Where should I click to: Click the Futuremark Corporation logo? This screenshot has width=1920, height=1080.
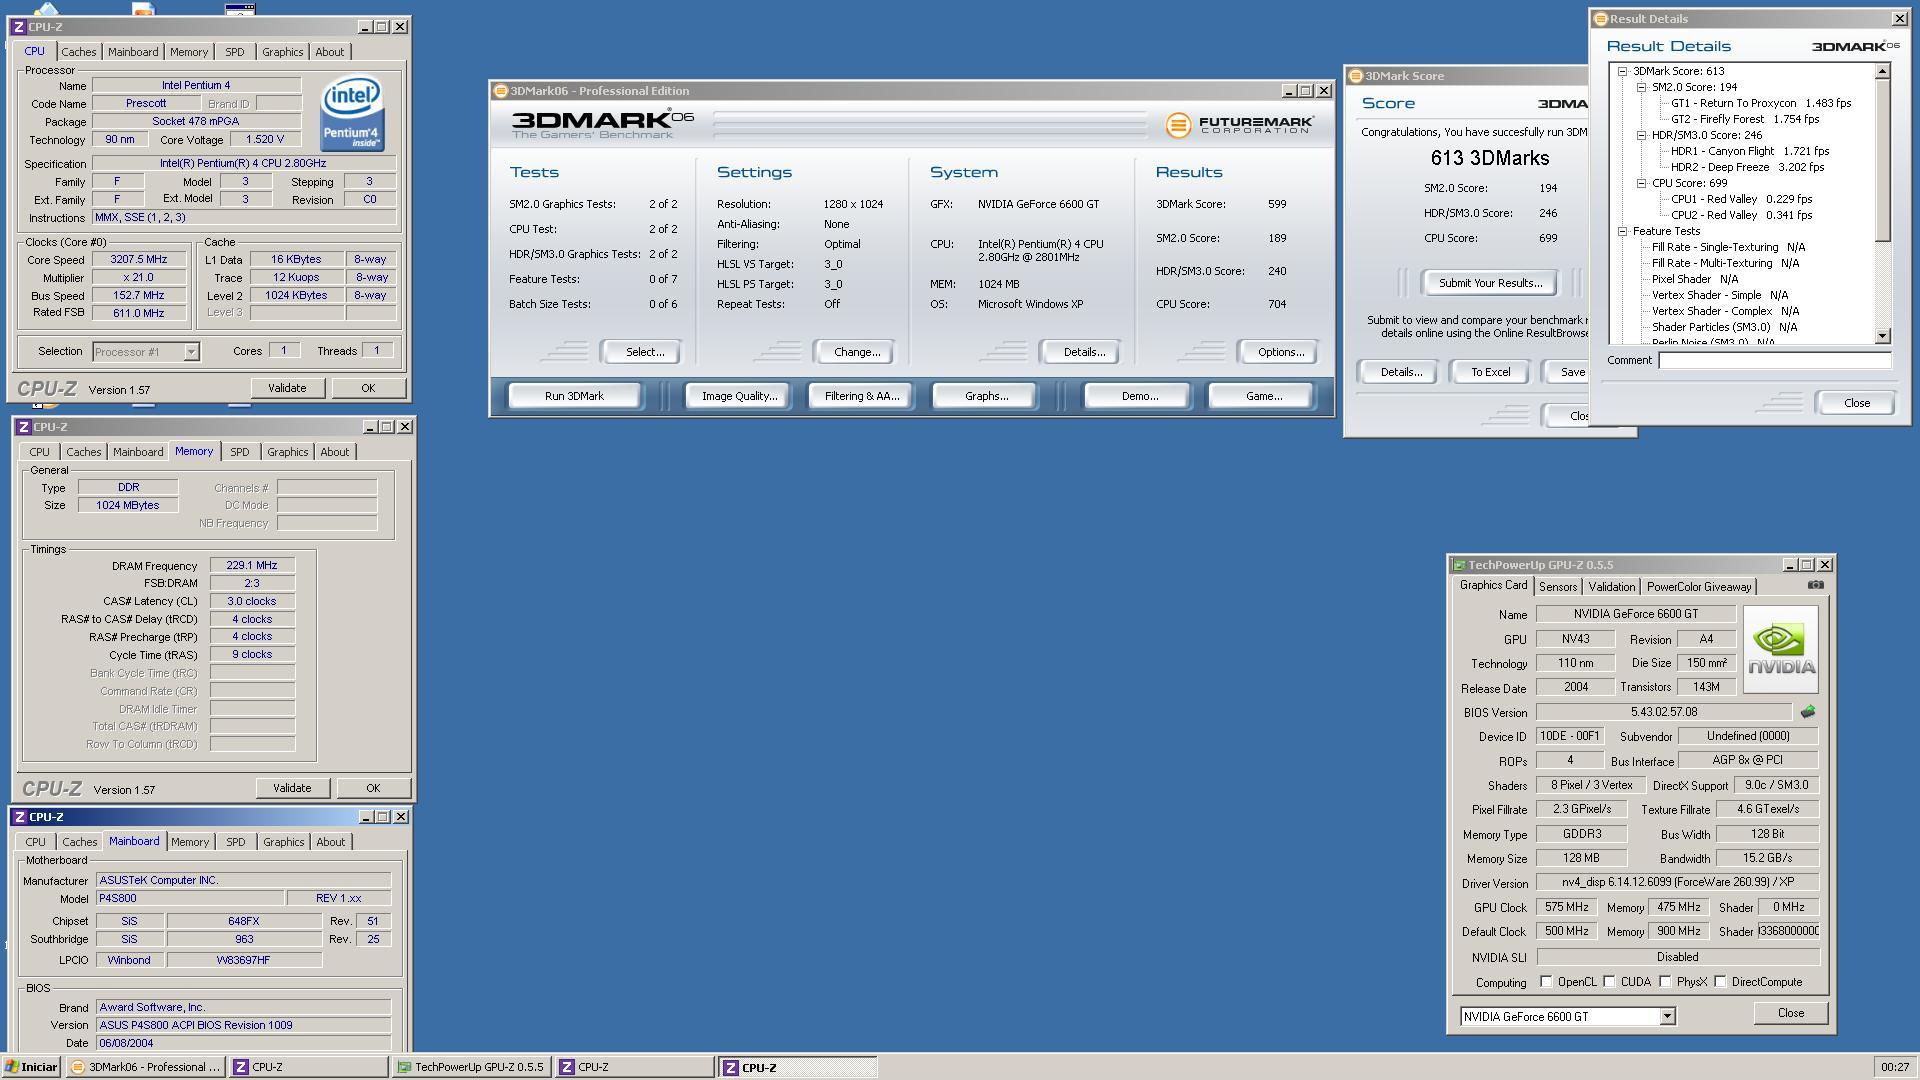click(x=1239, y=124)
